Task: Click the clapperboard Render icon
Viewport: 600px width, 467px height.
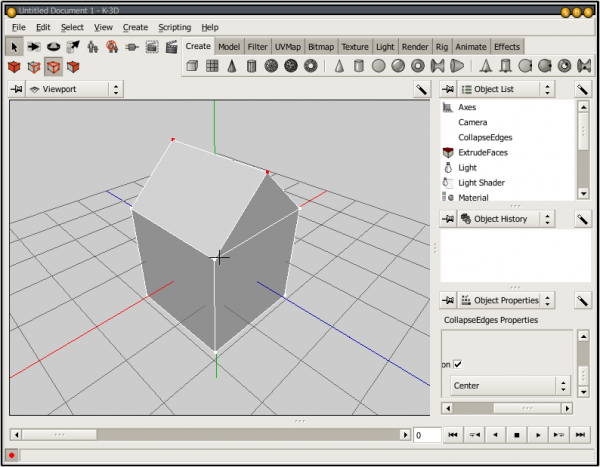Action: pos(171,47)
